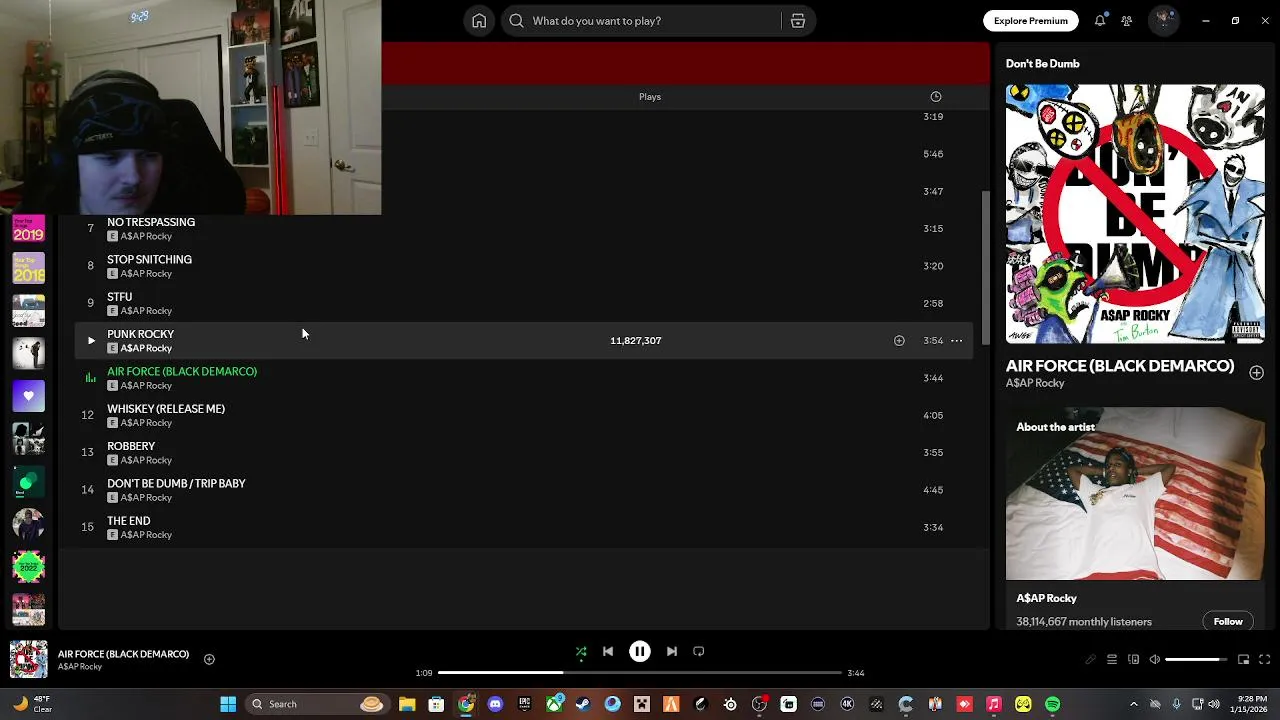Open the Friend Activity icon
Screen dimensions: 1280x720
point(1127,20)
